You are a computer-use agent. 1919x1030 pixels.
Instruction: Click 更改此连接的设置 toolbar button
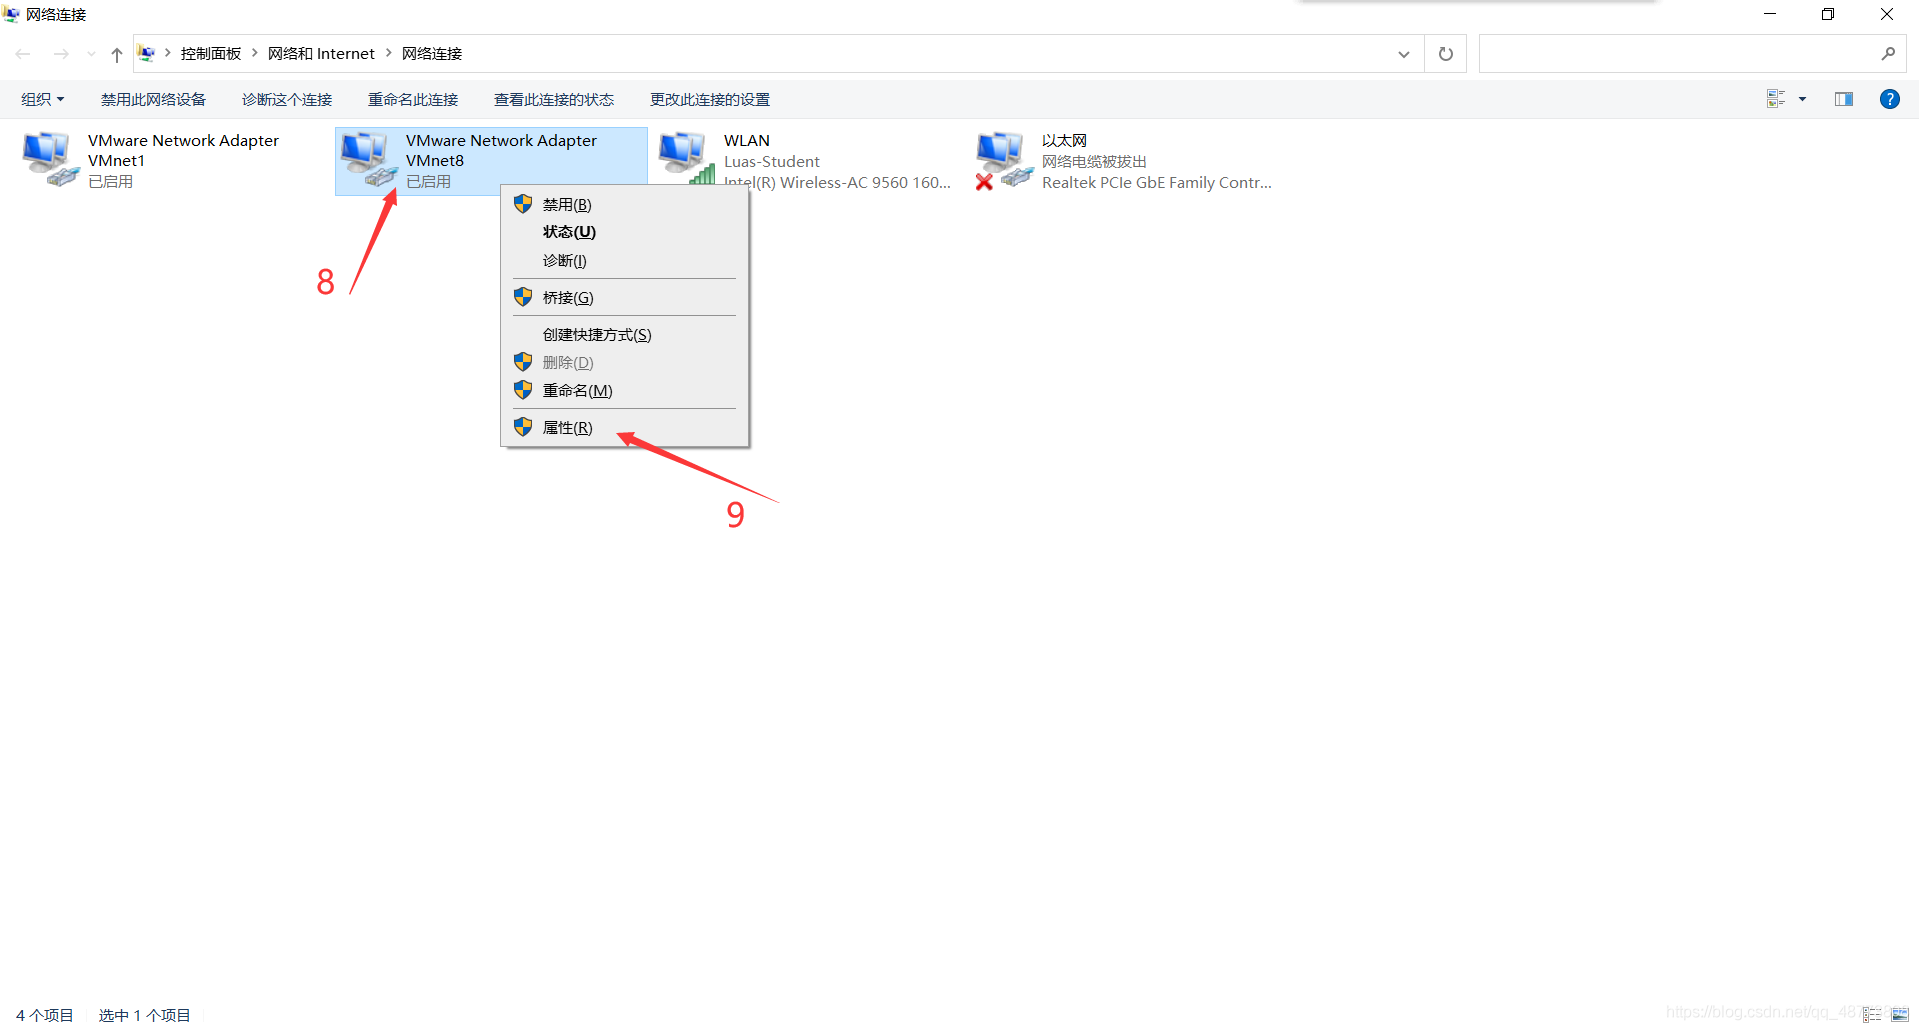coord(710,99)
